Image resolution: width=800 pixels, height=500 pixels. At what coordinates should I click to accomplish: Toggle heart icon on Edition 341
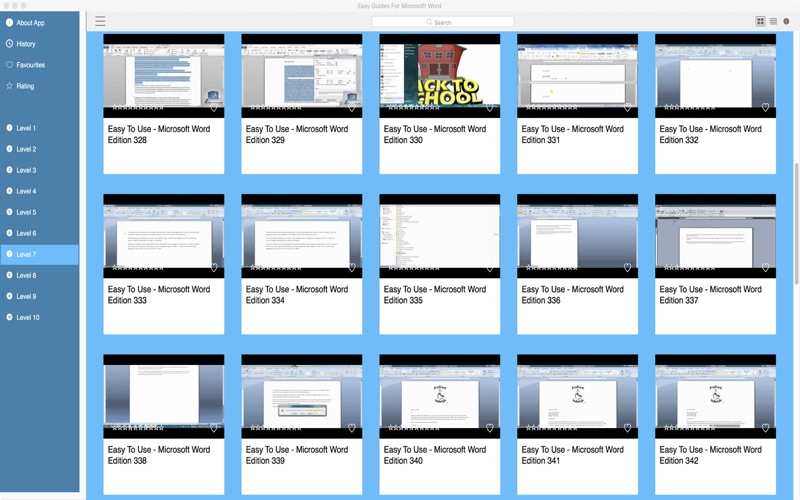[628, 428]
